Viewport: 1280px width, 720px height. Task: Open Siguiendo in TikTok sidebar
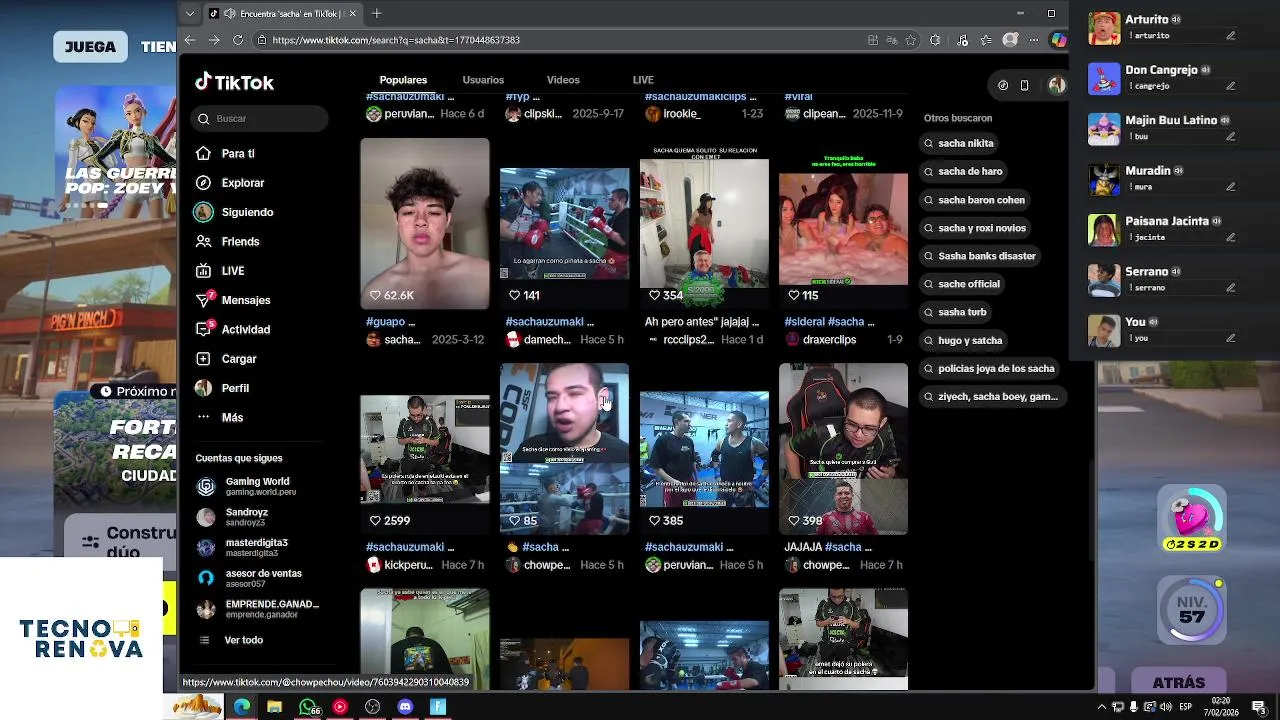click(x=234, y=212)
